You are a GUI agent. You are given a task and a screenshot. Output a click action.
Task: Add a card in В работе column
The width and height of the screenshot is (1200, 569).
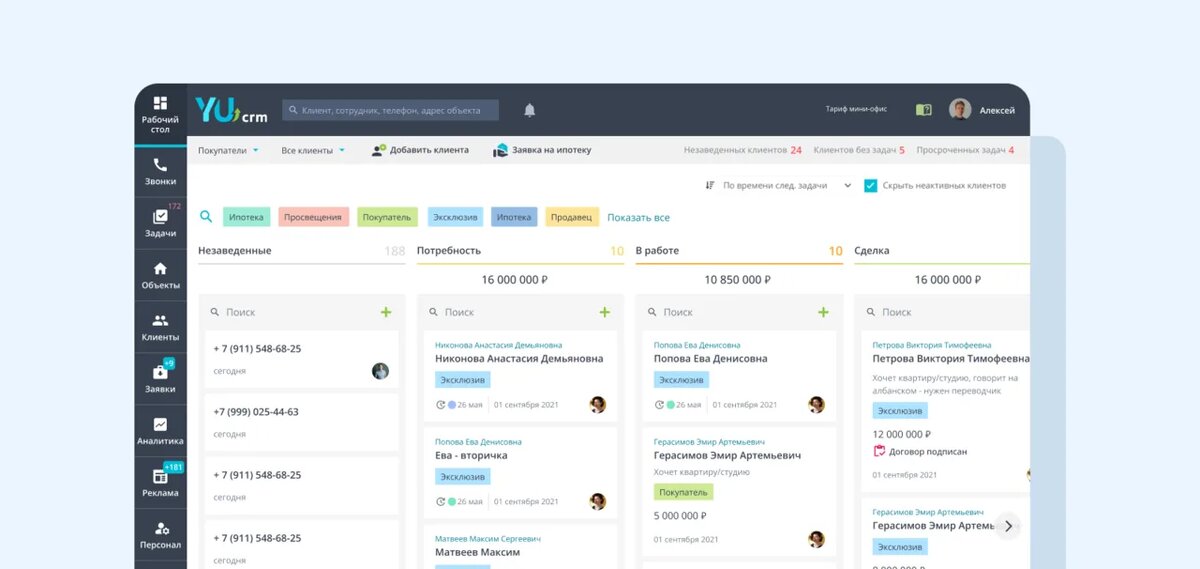[823, 312]
